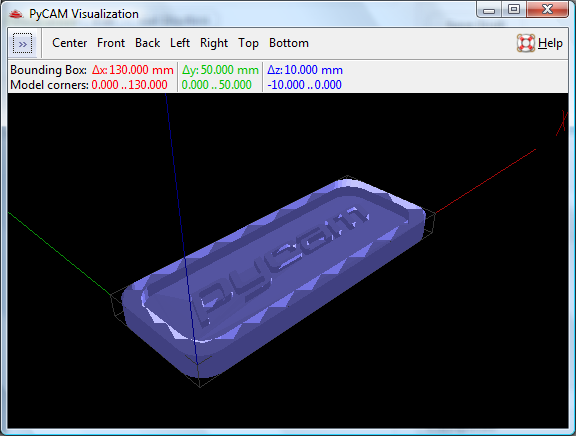Switch to the Back view
Viewport: 576px width, 436px height.
click(x=147, y=43)
